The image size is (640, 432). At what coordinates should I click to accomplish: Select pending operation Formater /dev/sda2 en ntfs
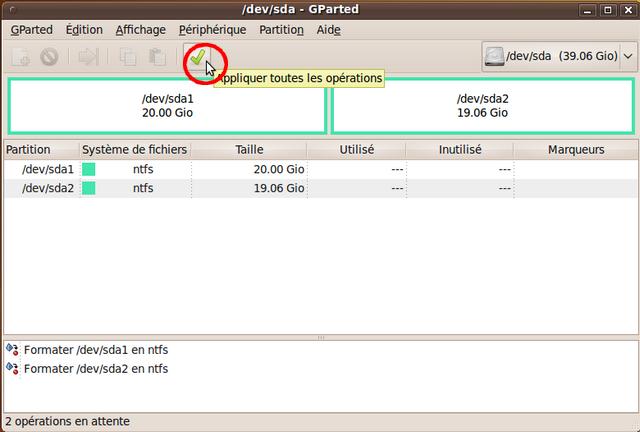(96, 369)
